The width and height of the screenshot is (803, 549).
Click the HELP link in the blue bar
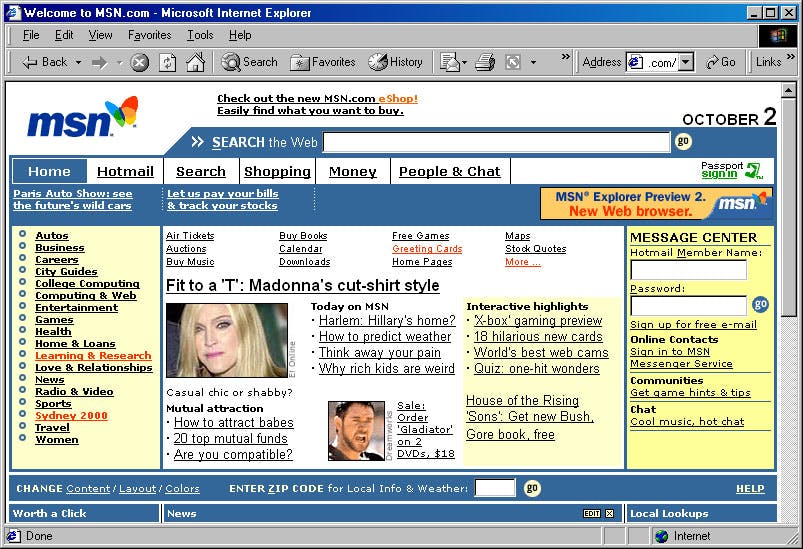(750, 489)
